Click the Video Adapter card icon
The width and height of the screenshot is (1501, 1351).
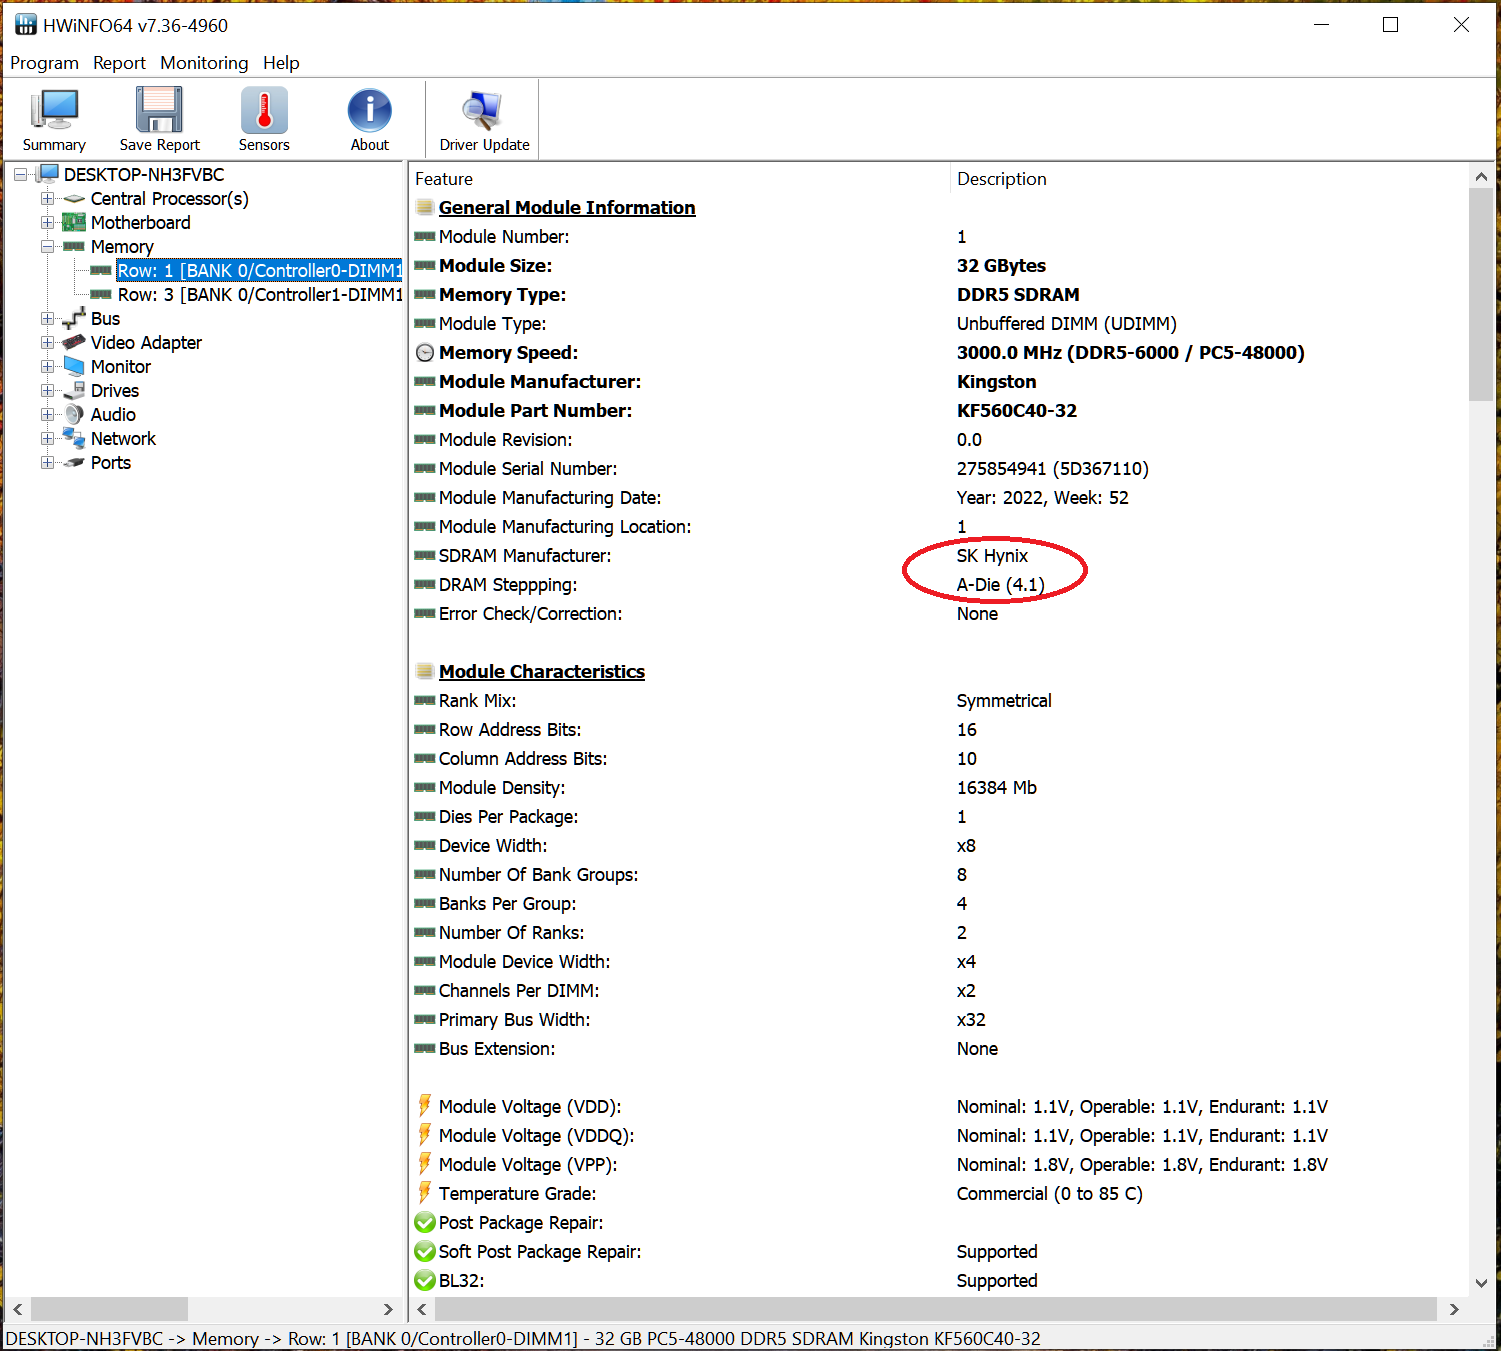pos(74,342)
